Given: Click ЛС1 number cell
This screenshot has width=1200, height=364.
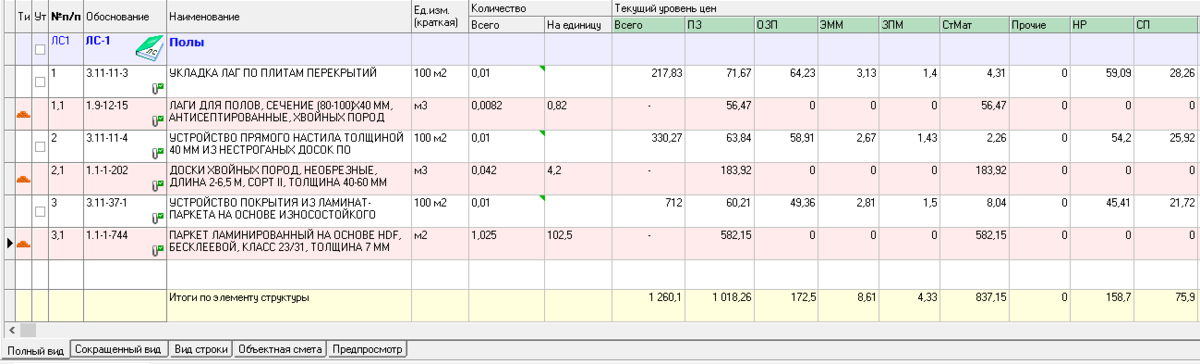Looking at the screenshot, I should coord(65,50).
